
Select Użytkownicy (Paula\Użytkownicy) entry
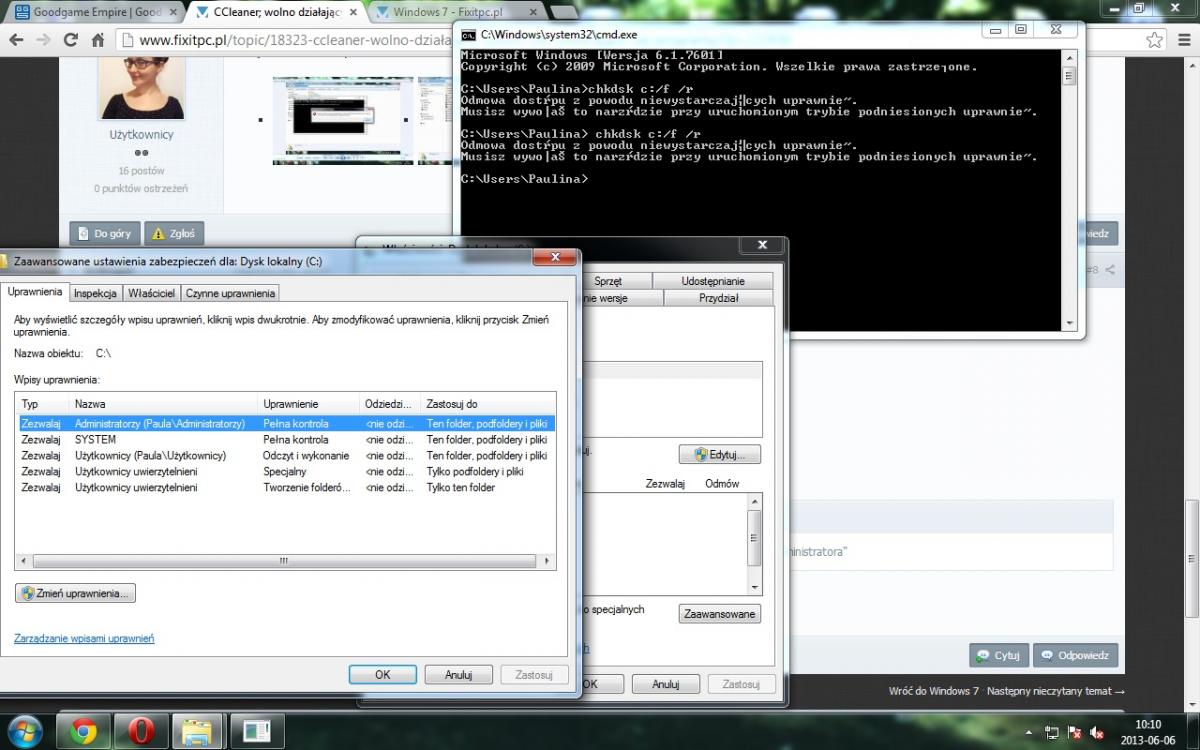[287, 456]
